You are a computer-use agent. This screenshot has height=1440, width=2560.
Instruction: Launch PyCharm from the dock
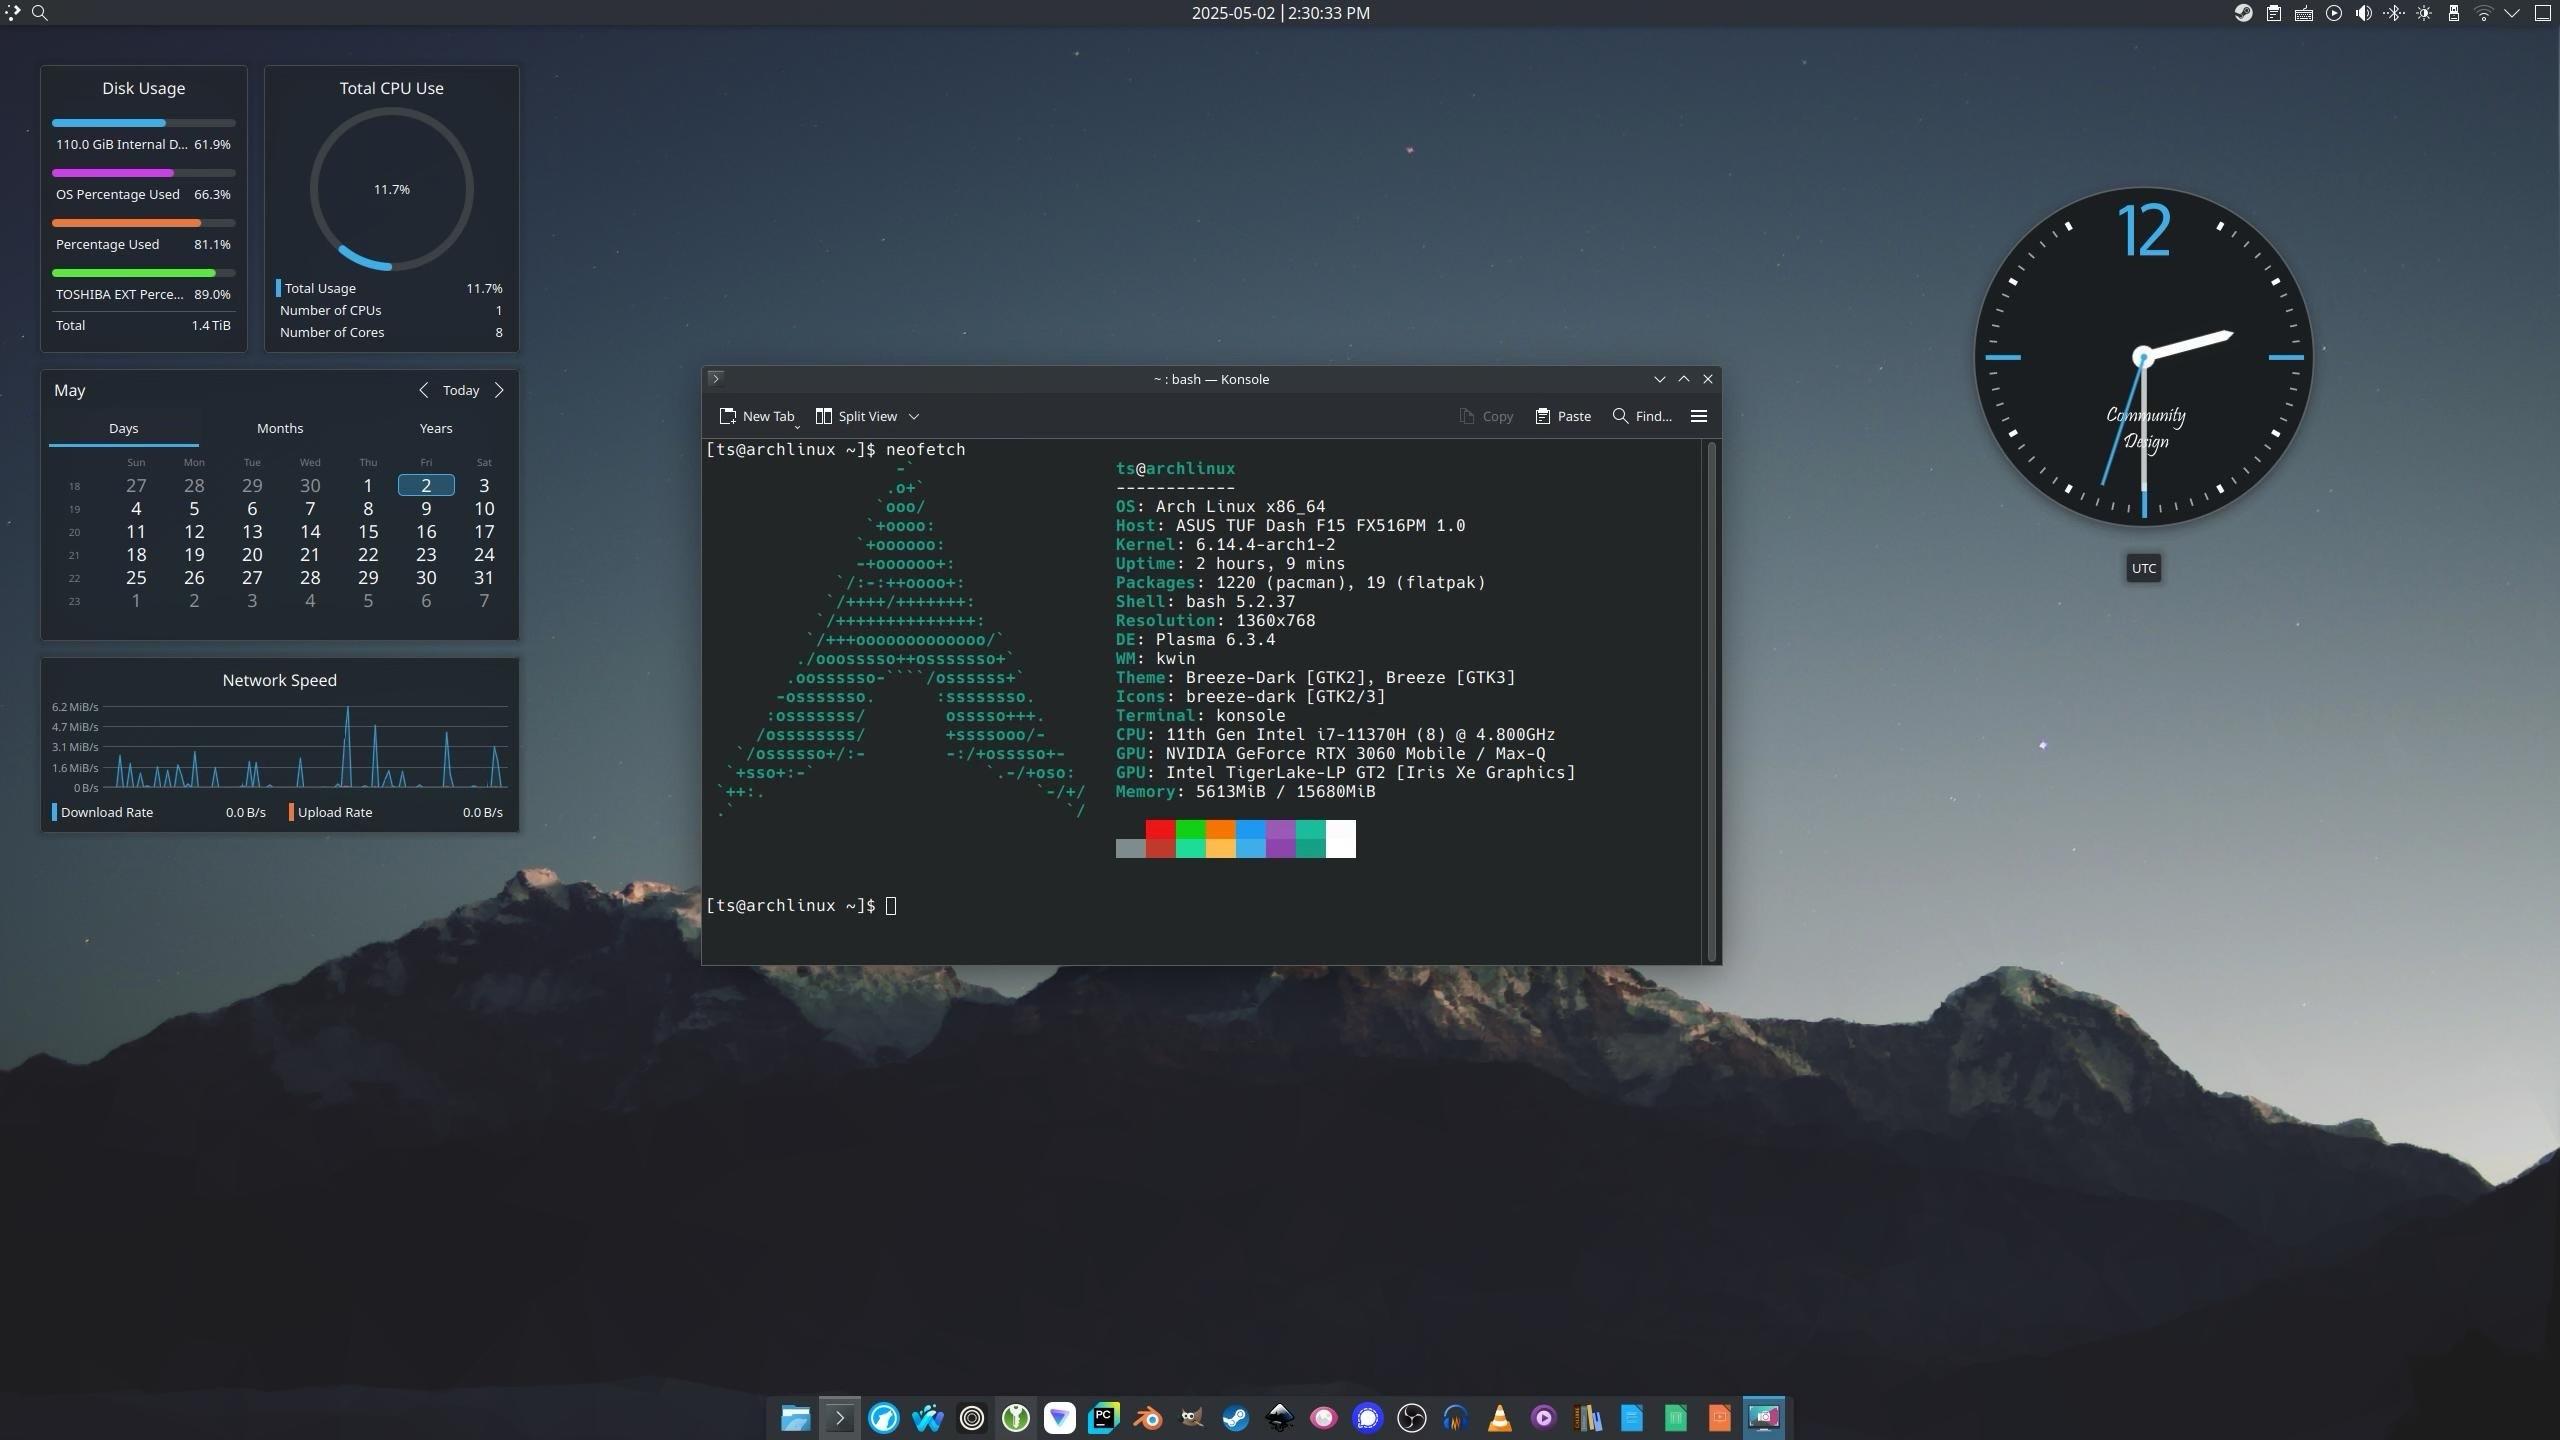tap(1104, 1417)
